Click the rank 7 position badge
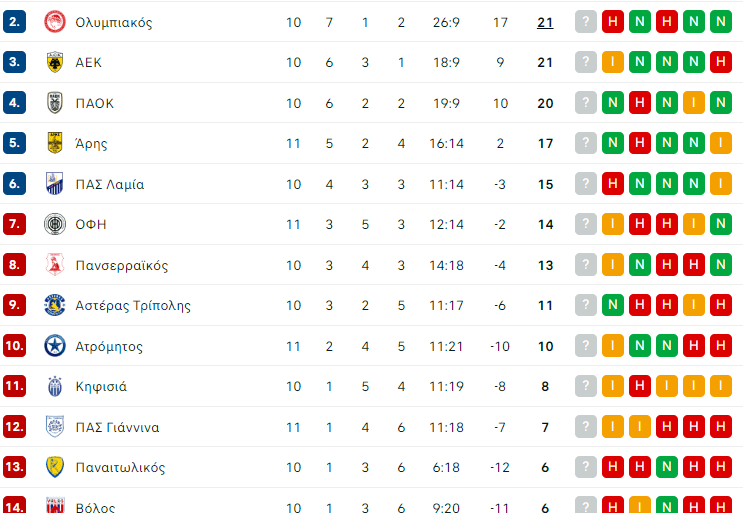Screen dimensions: 747x513 coord(14,224)
